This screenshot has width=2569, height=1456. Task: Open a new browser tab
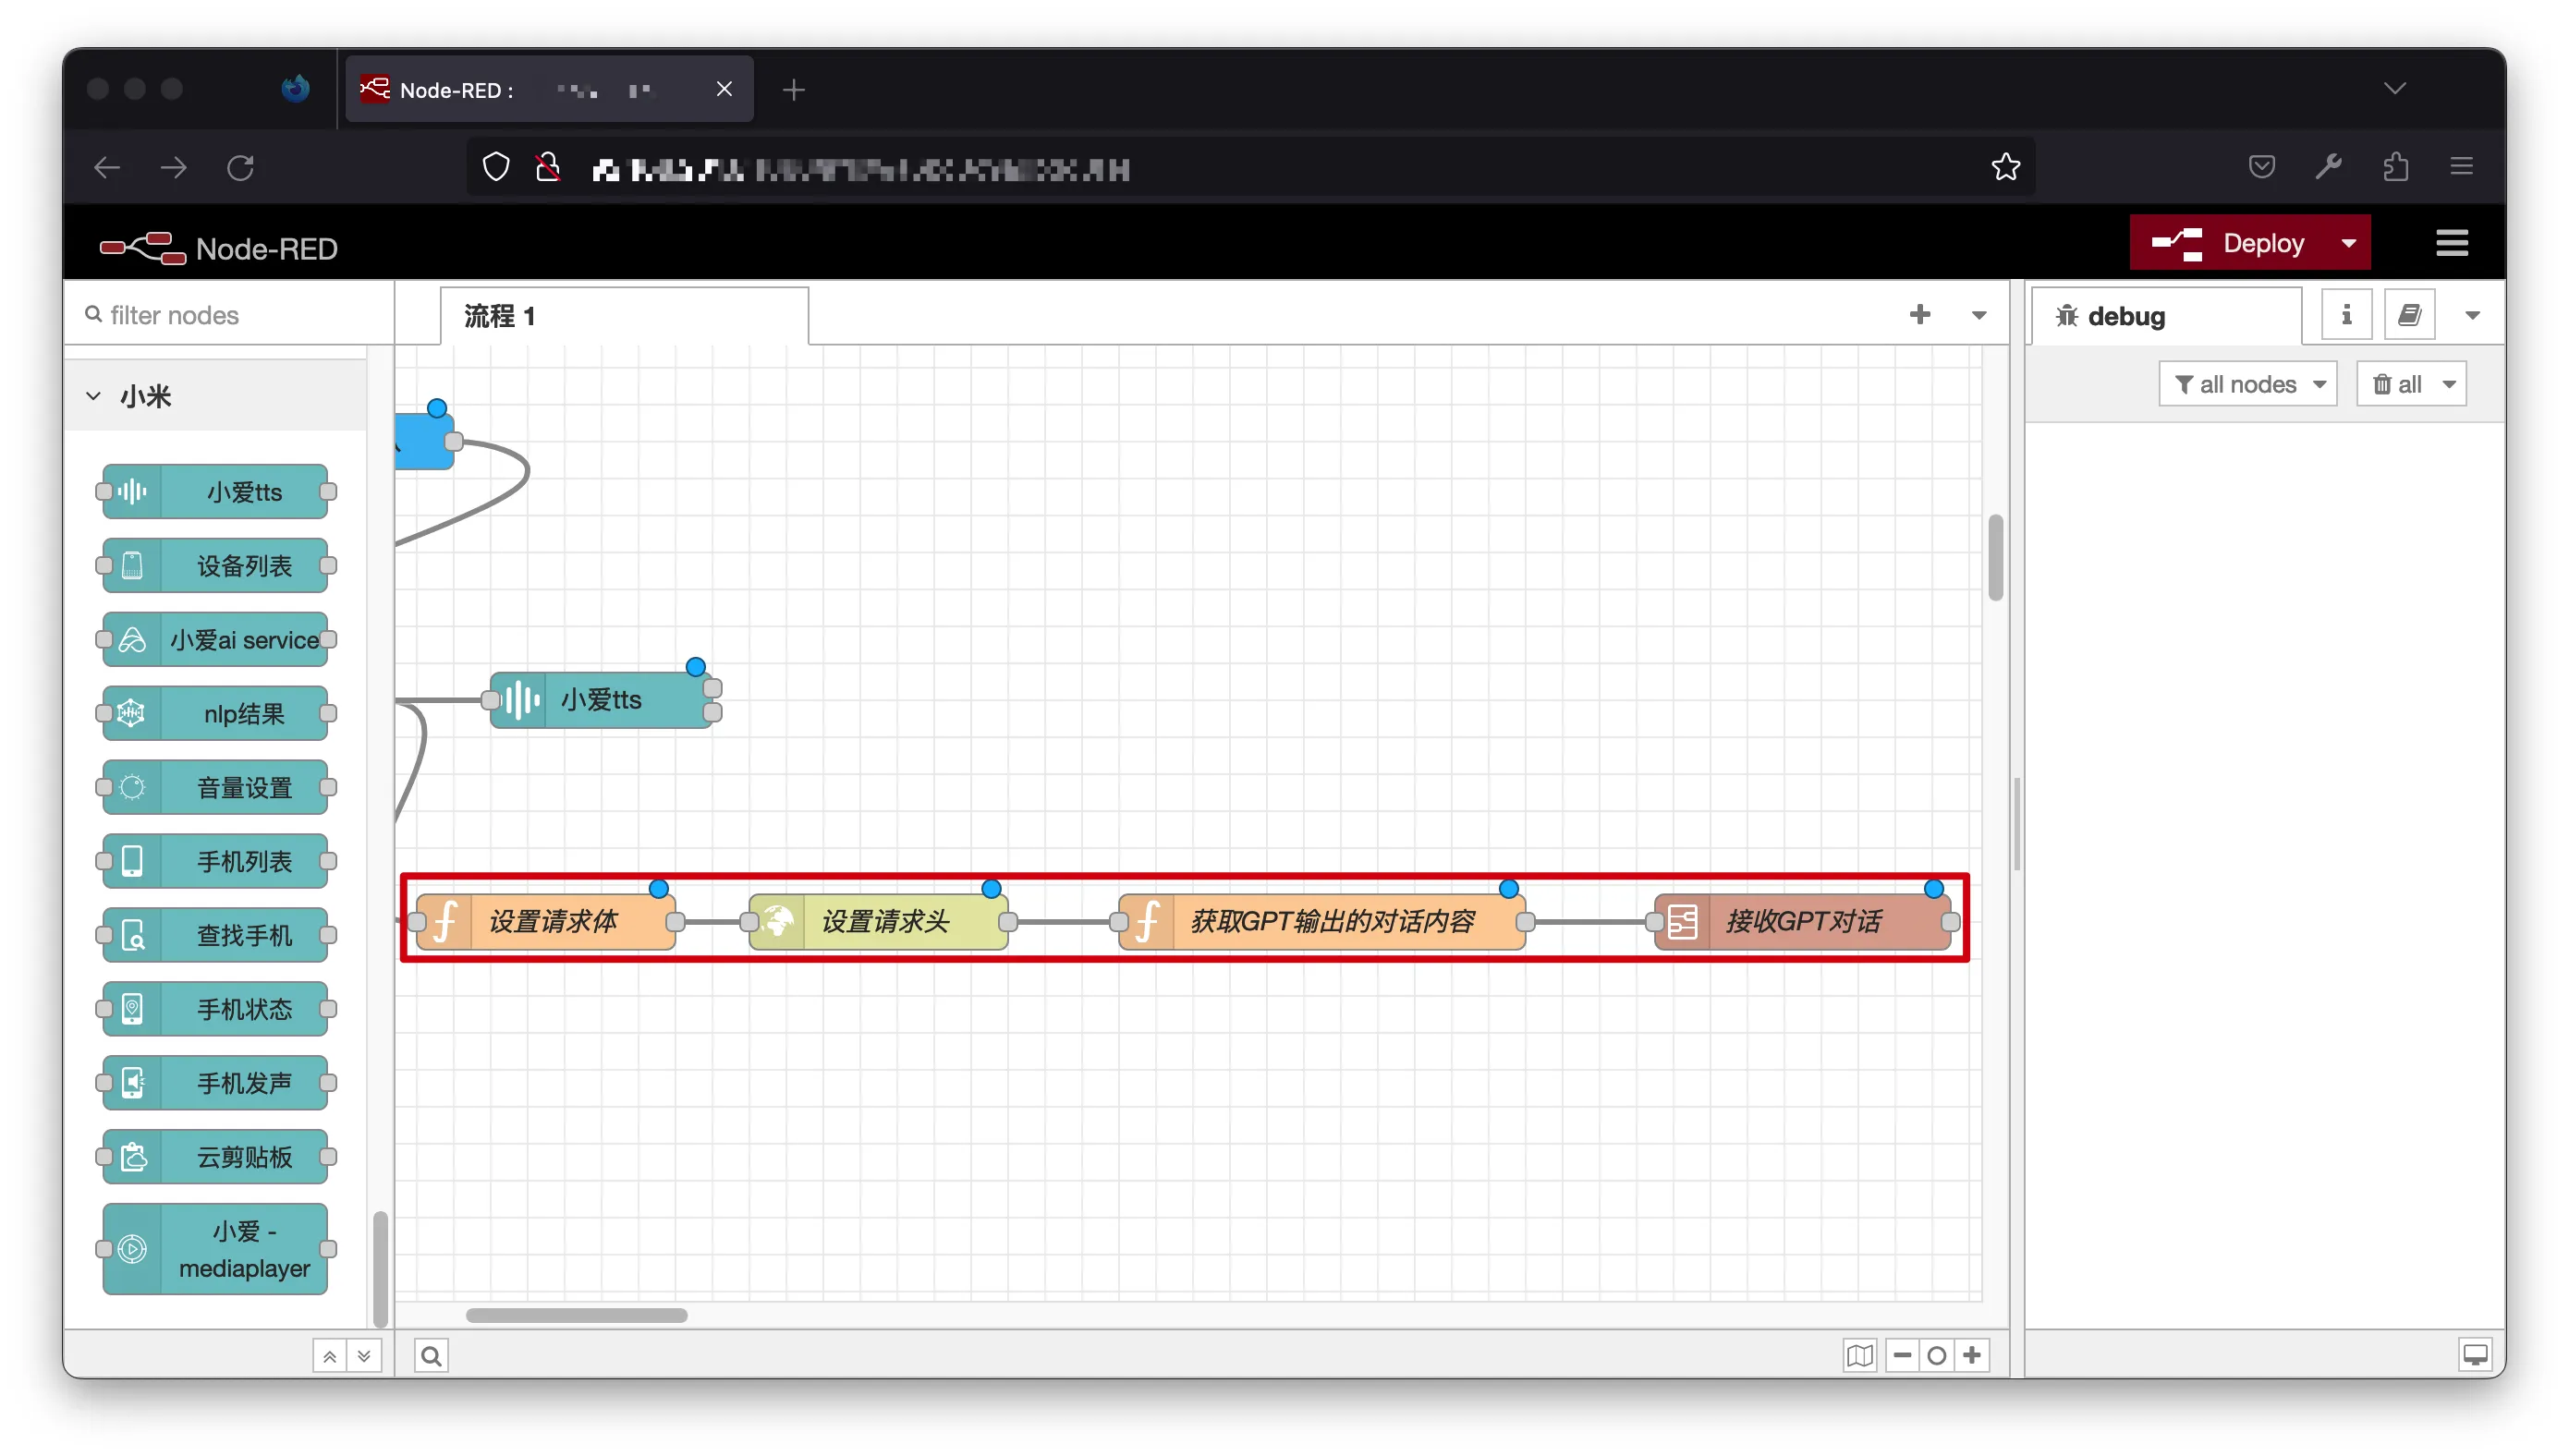[794, 89]
